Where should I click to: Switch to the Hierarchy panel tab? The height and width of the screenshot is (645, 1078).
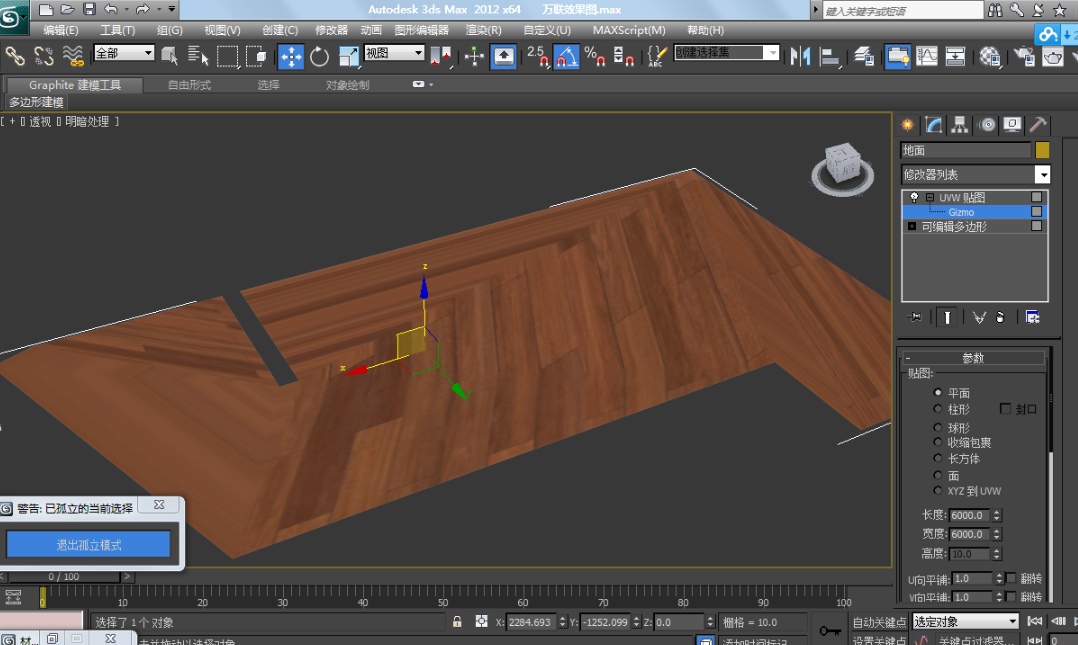960,125
